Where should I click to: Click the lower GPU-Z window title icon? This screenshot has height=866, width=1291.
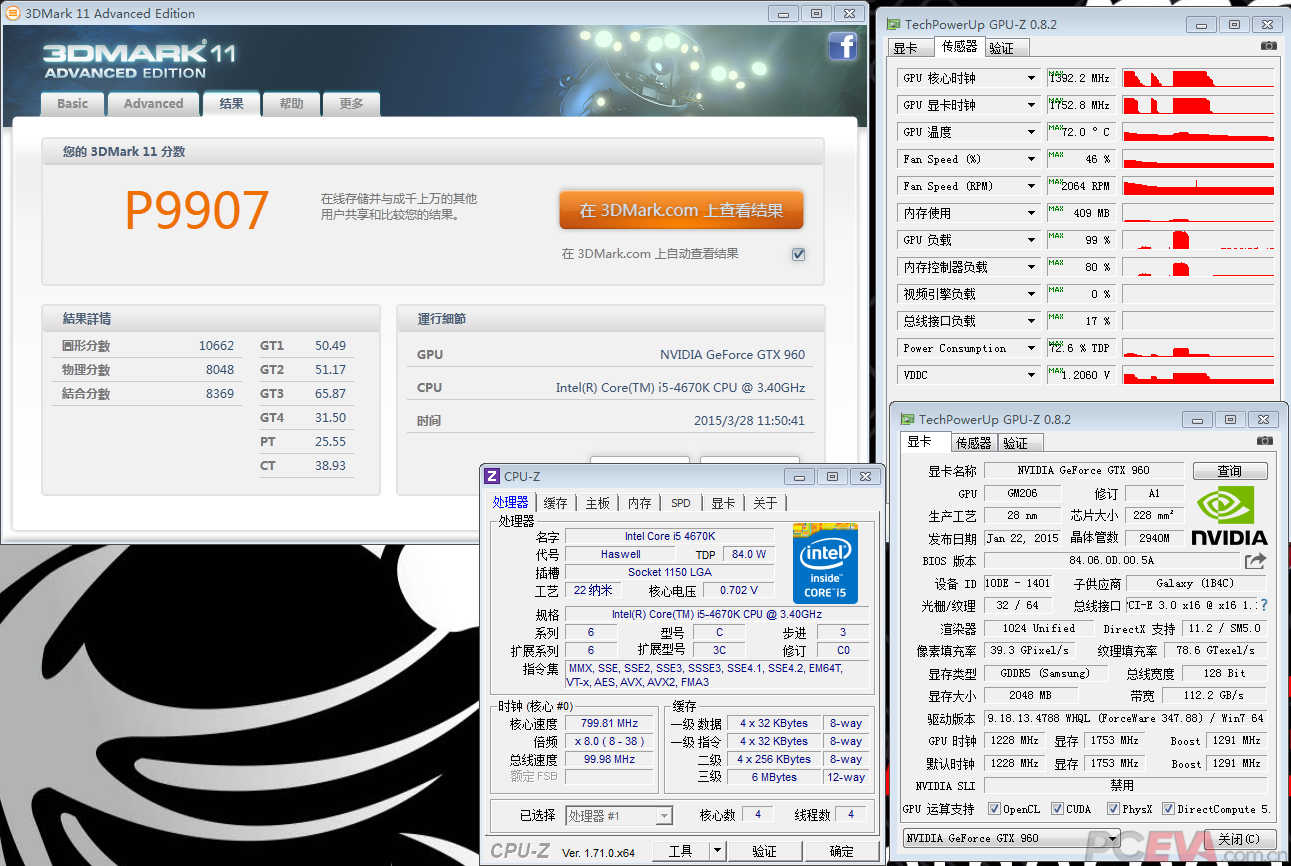click(907, 420)
